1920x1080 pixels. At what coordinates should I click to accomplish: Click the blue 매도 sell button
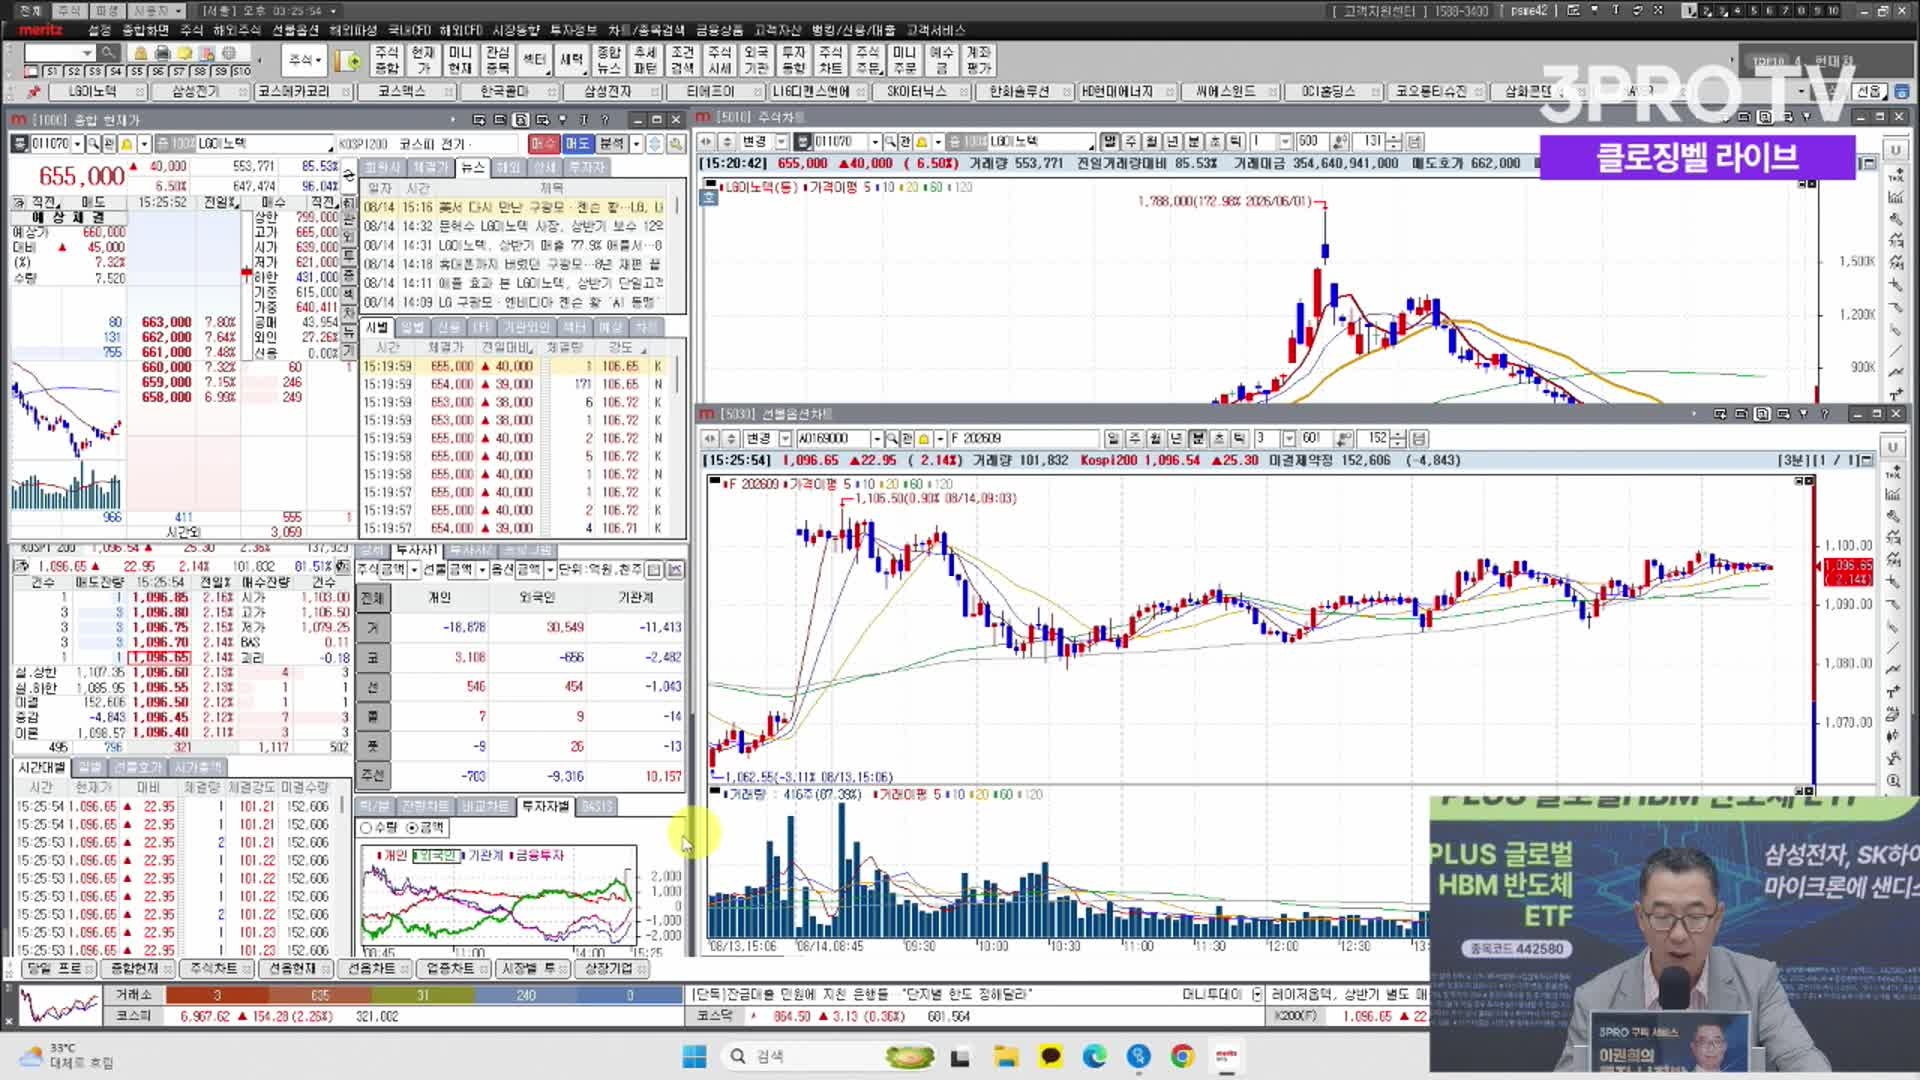(577, 144)
